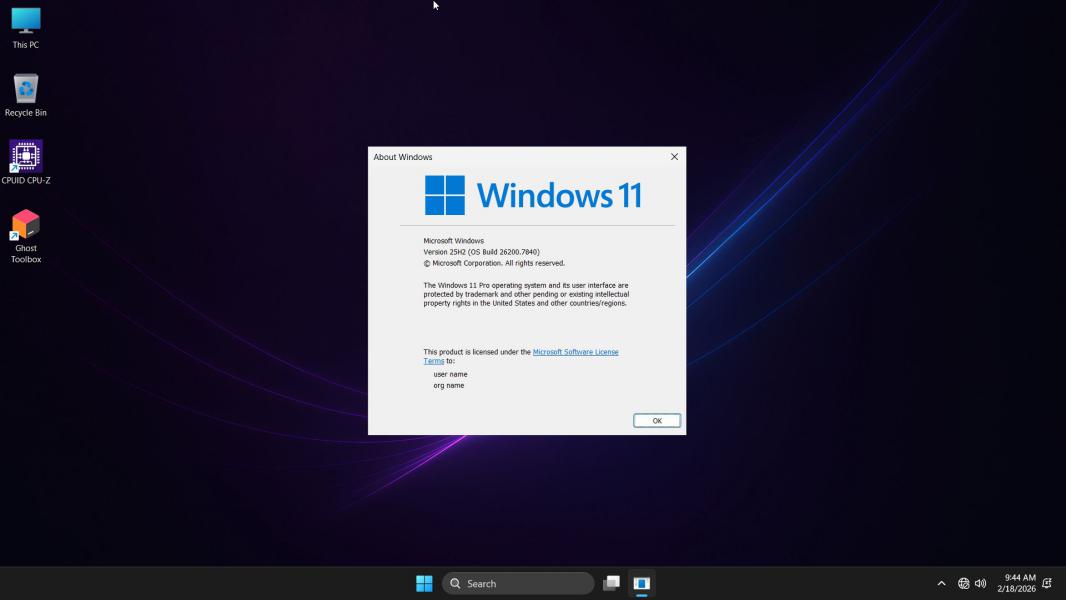The height and width of the screenshot is (600, 1066).
Task: Click the Windows Start button
Action: (x=424, y=583)
